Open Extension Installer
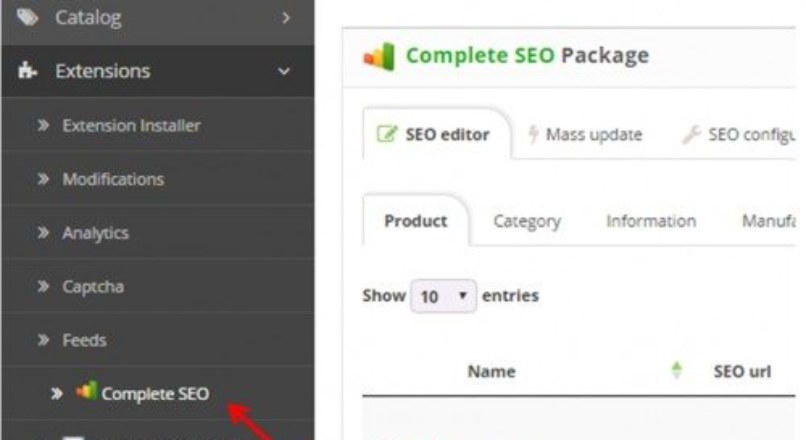The height and width of the screenshot is (440, 806). pyautogui.click(x=131, y=125)
